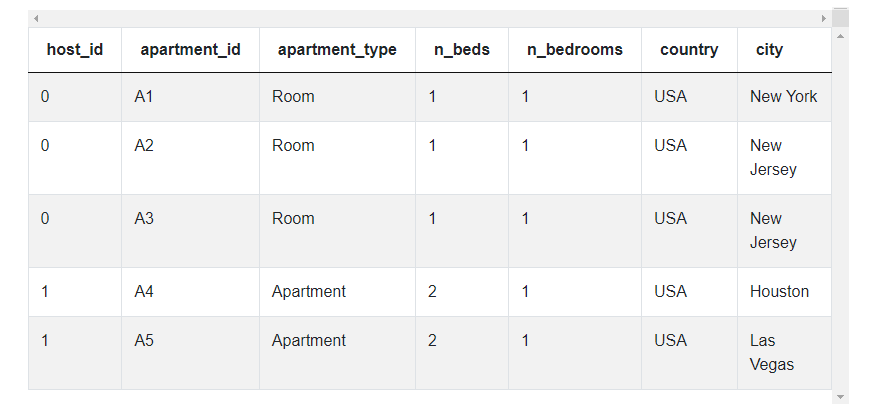Click the Houston city cell

pyautogui.click(x=779, y=292)
